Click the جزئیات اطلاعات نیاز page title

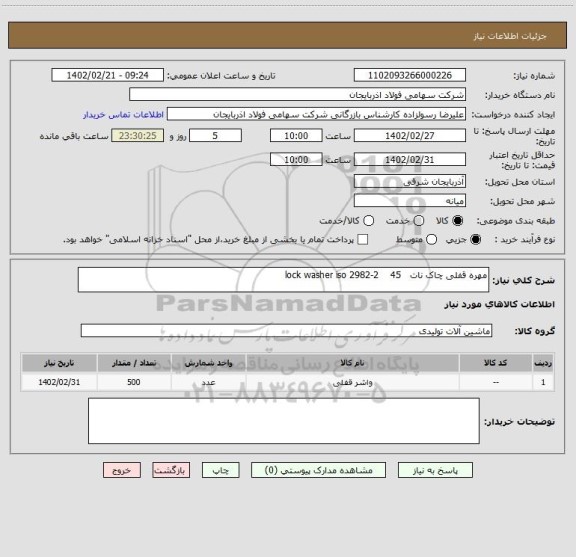[x=510, y=36]
